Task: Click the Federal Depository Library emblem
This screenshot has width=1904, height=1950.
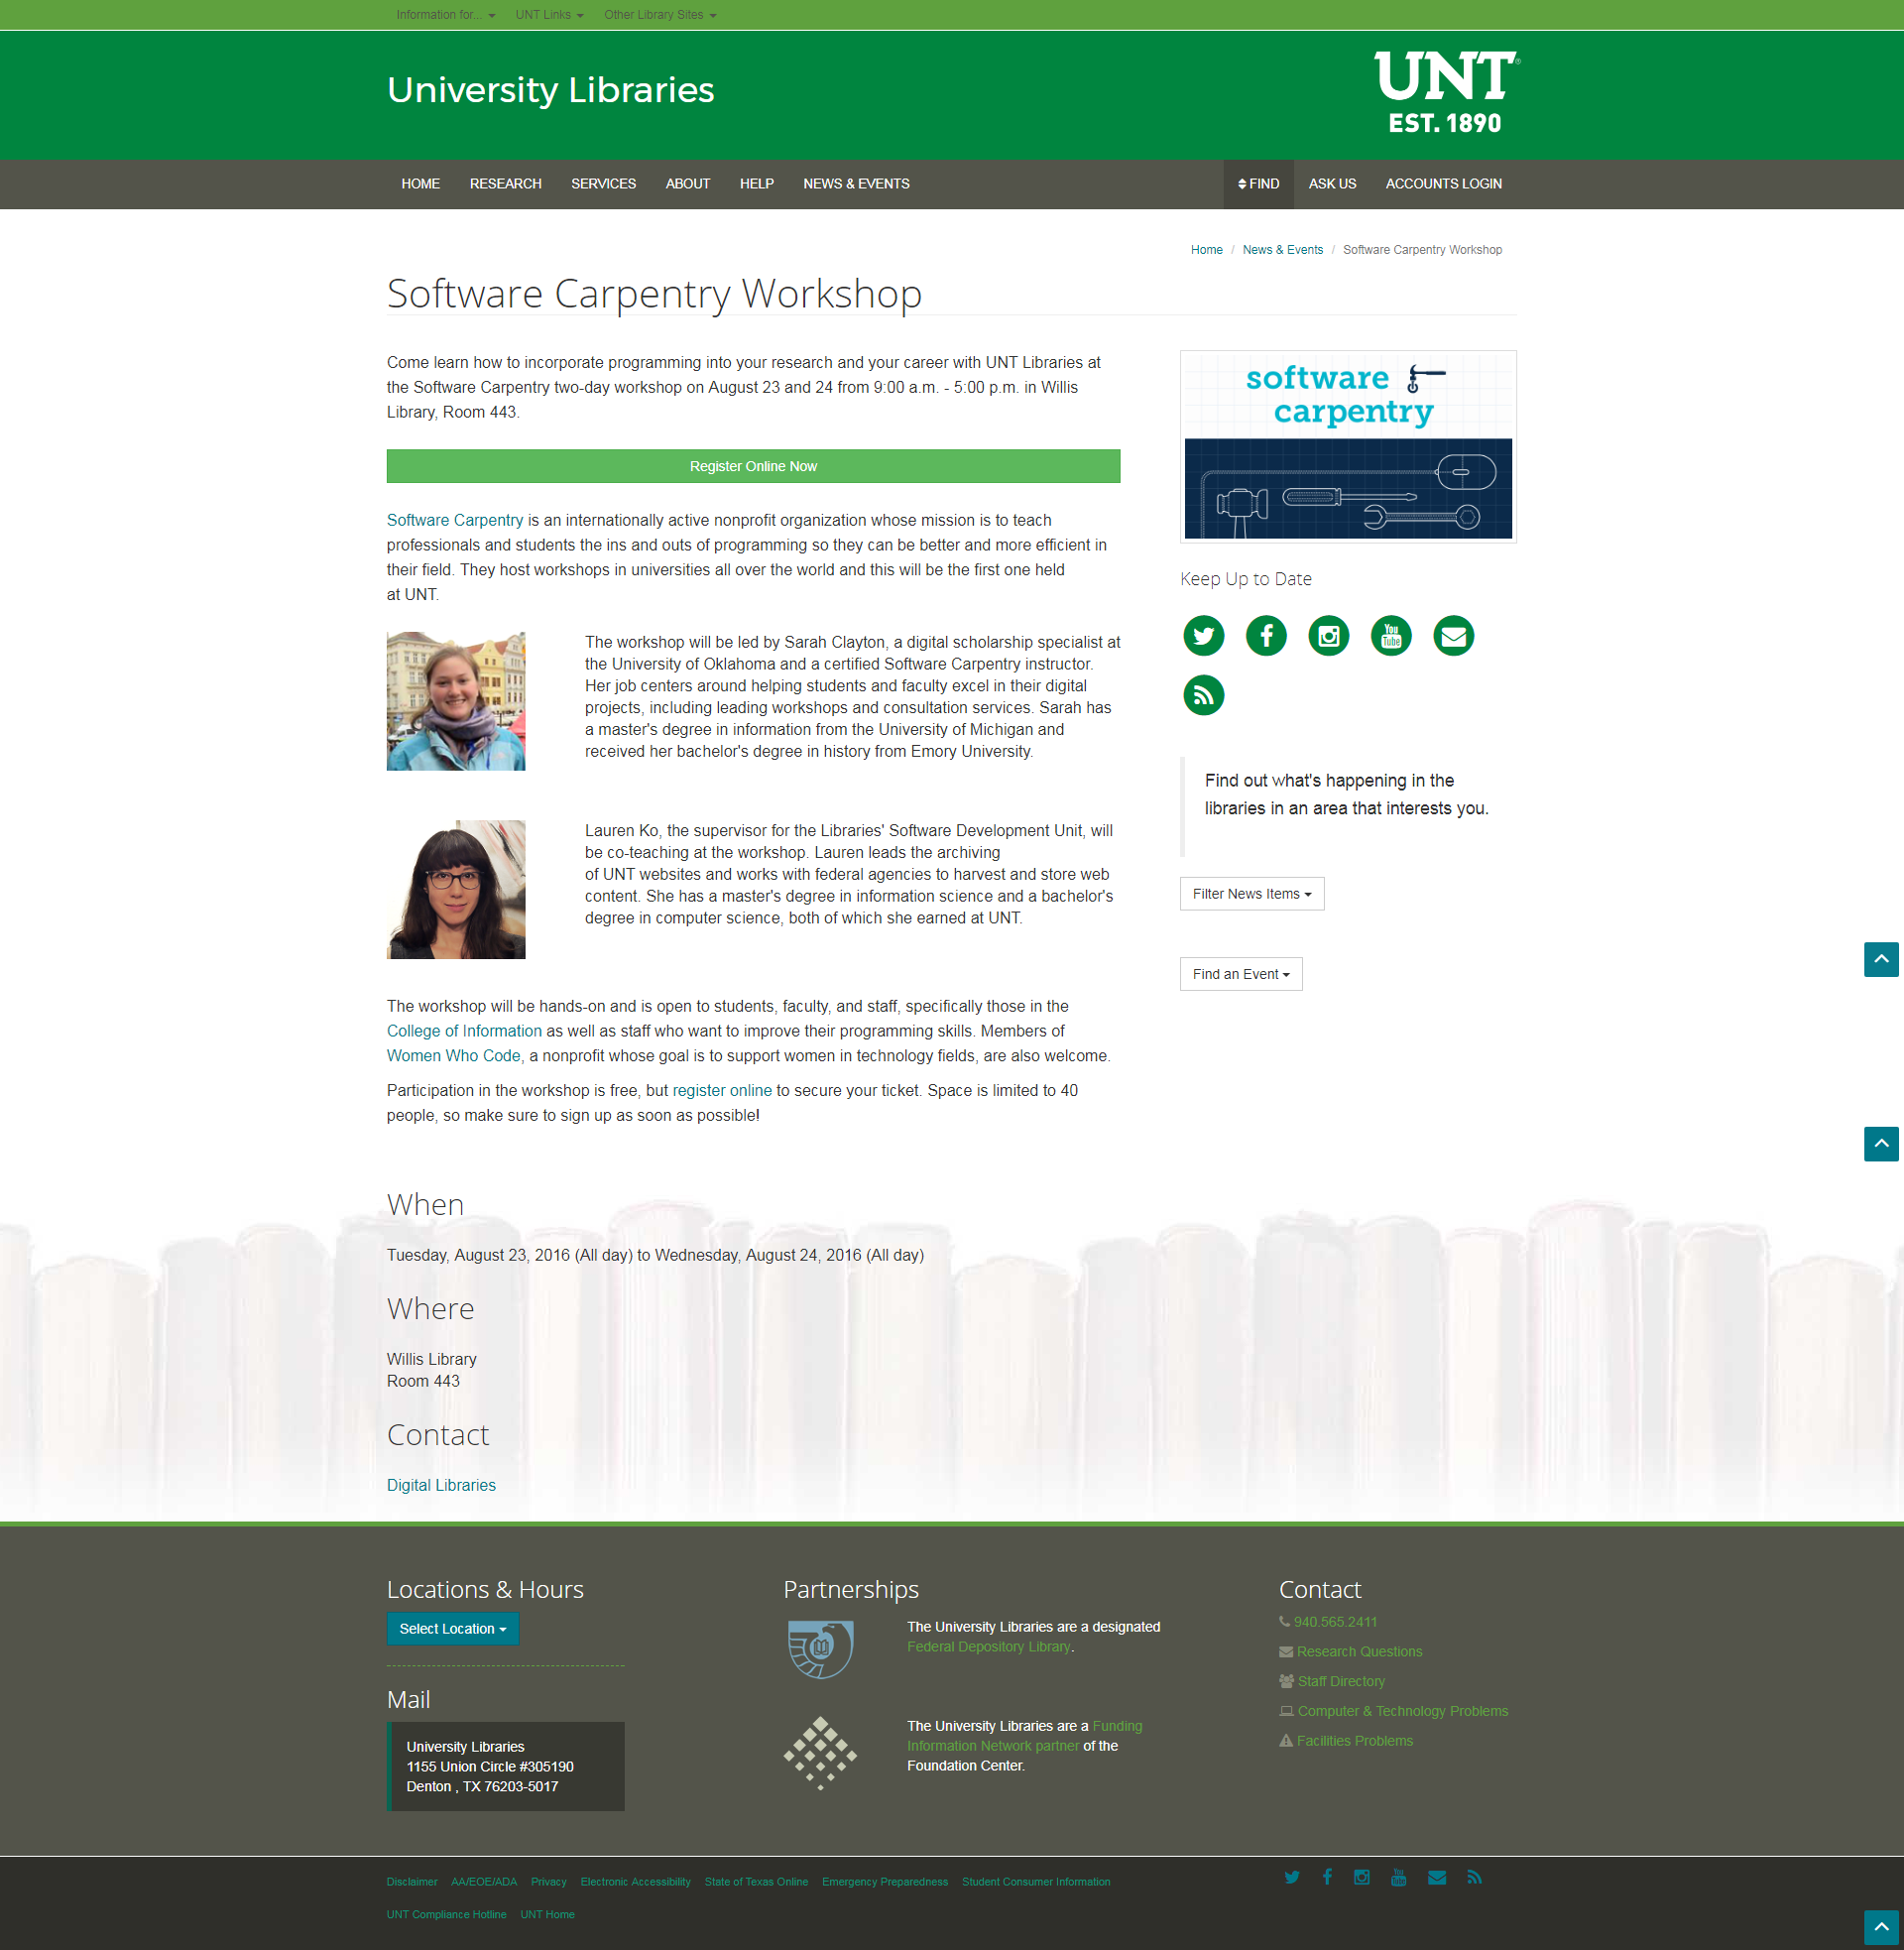Action: [x=820, y=1648]
